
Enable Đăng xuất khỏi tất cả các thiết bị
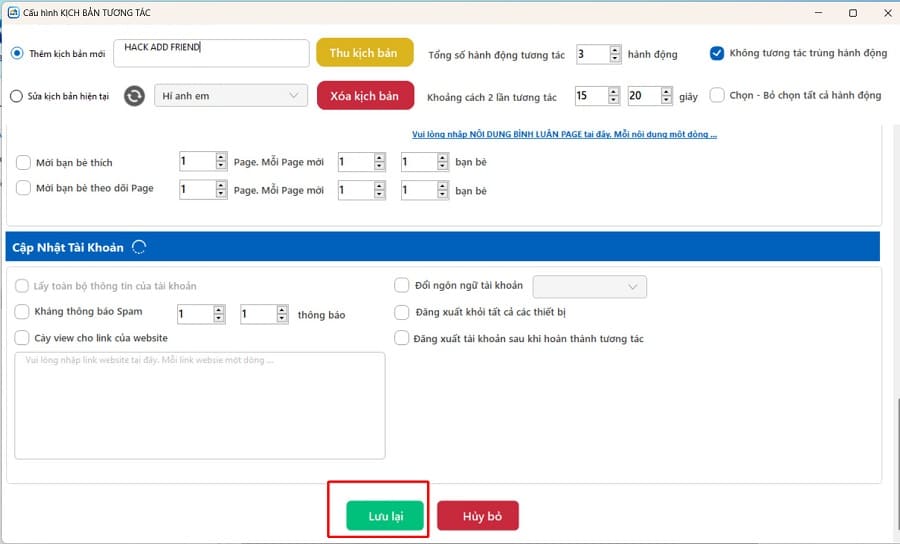(x=402, y=312)
